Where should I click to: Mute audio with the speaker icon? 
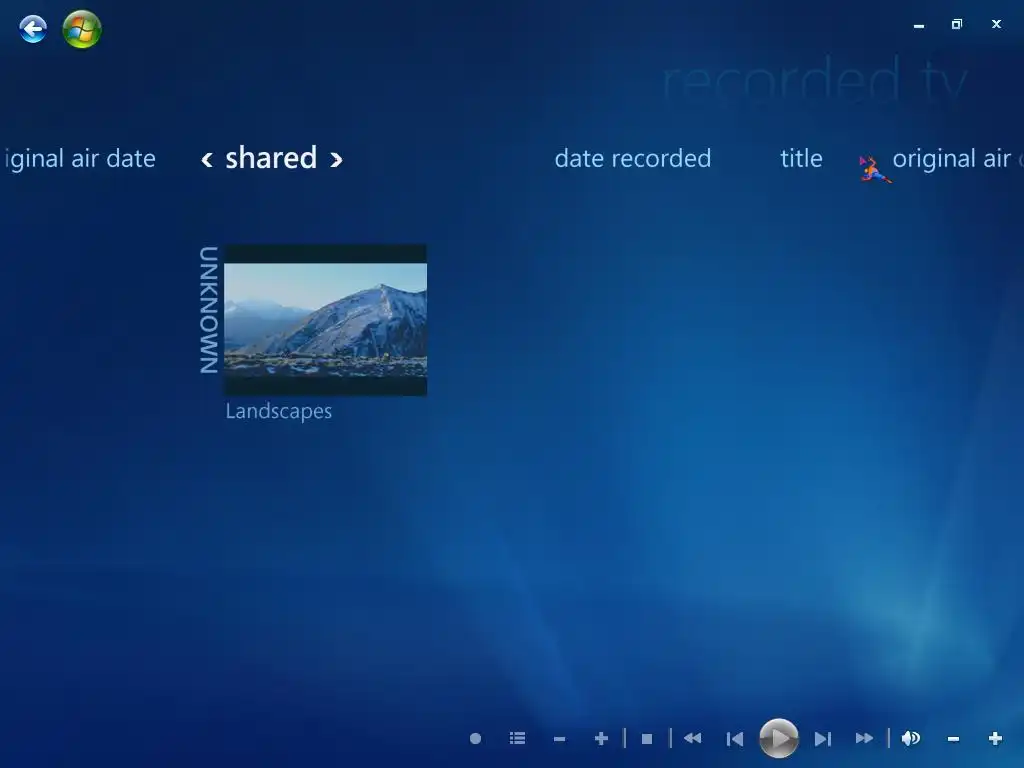point(911,739)
